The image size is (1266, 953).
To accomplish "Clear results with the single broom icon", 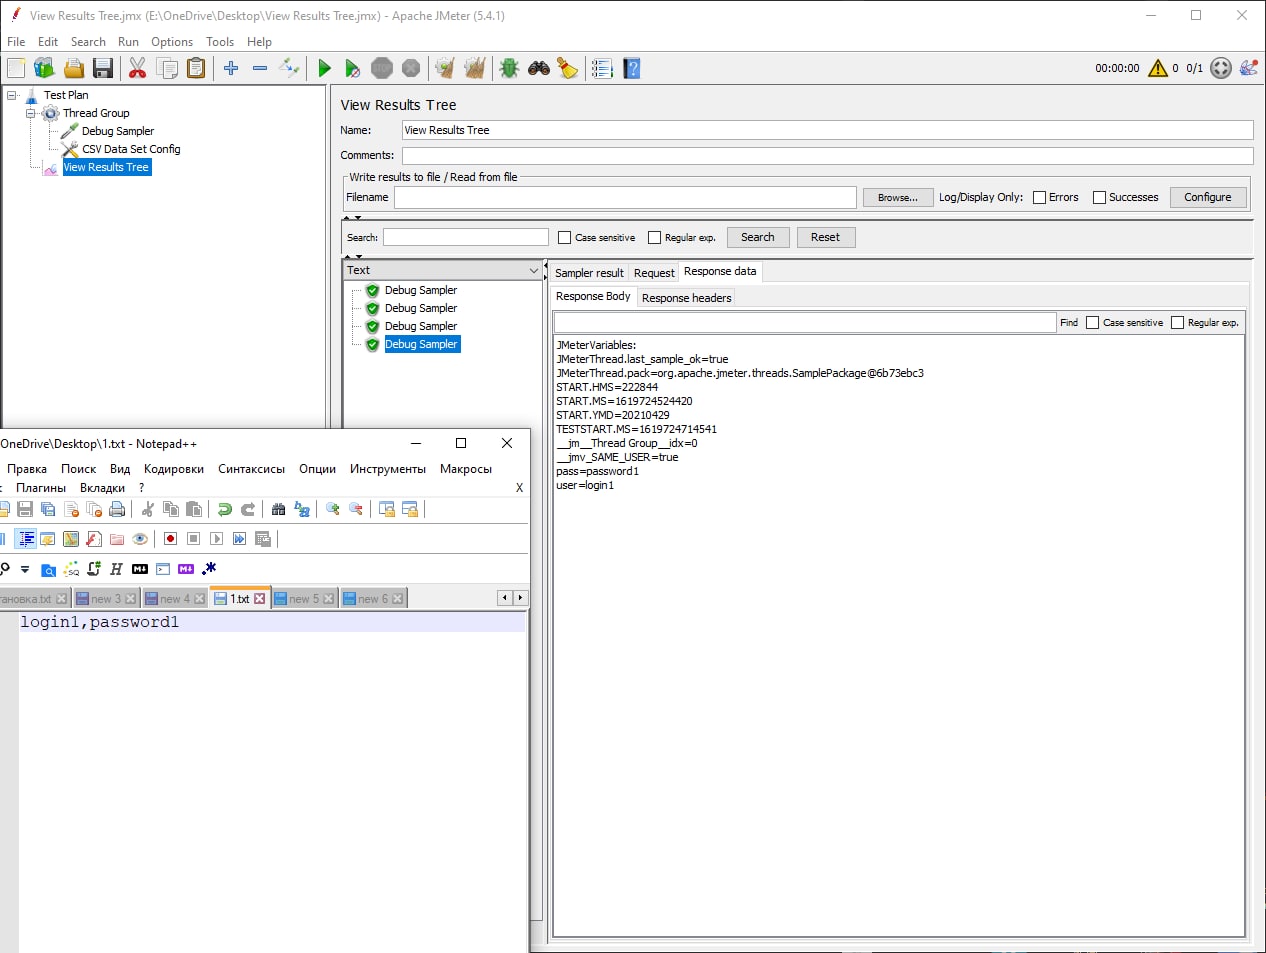I will (x=445, y=68).
